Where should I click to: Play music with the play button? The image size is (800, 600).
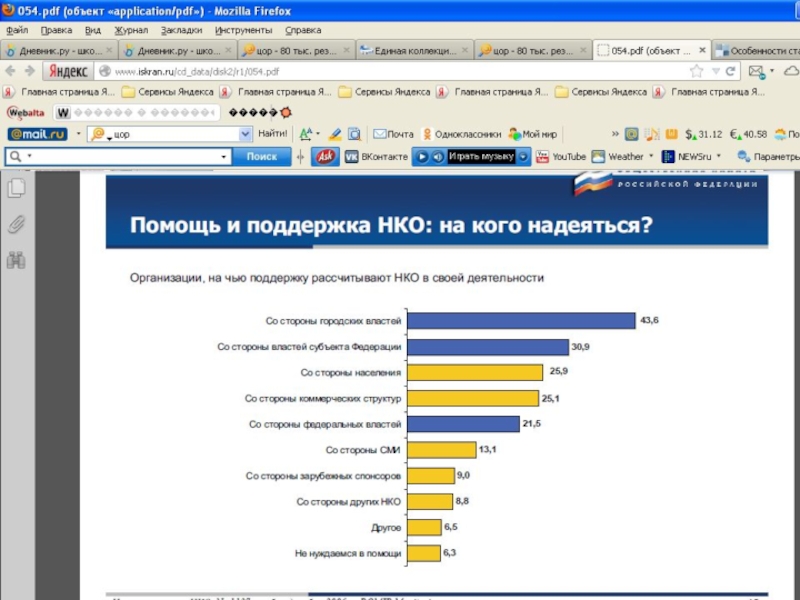point(422,157)
